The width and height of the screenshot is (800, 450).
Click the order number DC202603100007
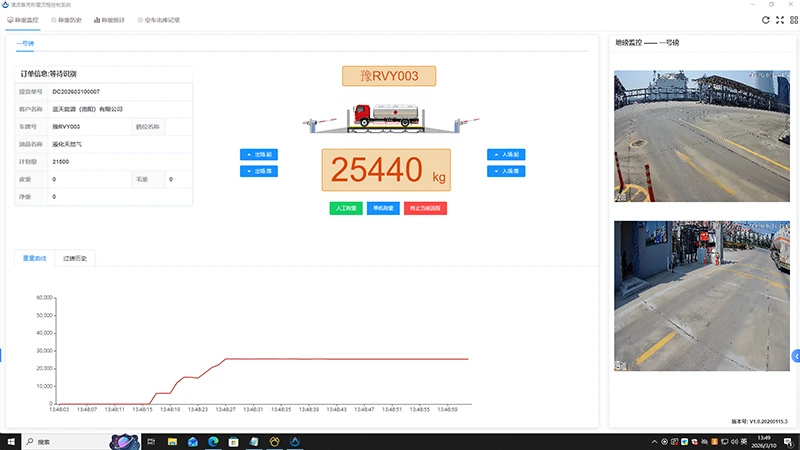coord(76,92)
